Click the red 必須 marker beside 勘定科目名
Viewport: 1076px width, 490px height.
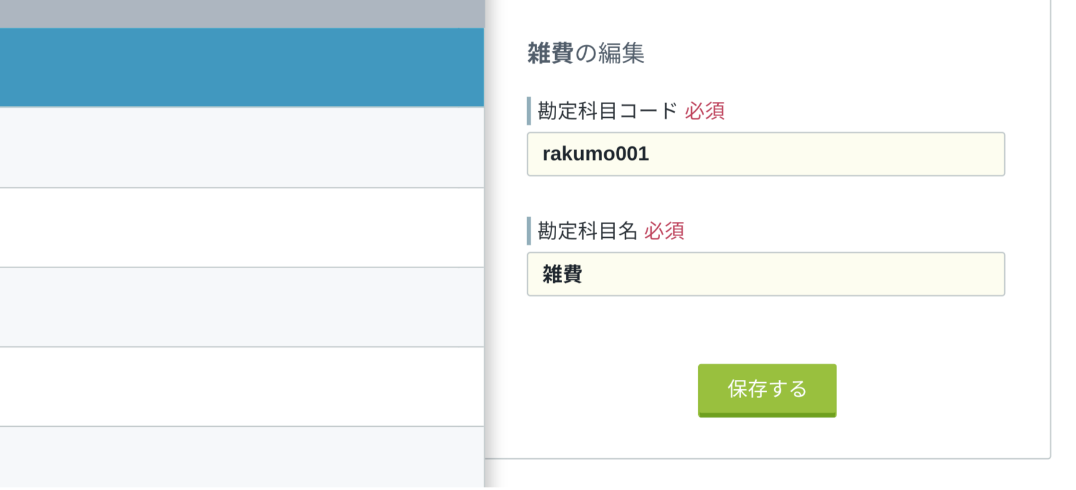pos(664,231)
